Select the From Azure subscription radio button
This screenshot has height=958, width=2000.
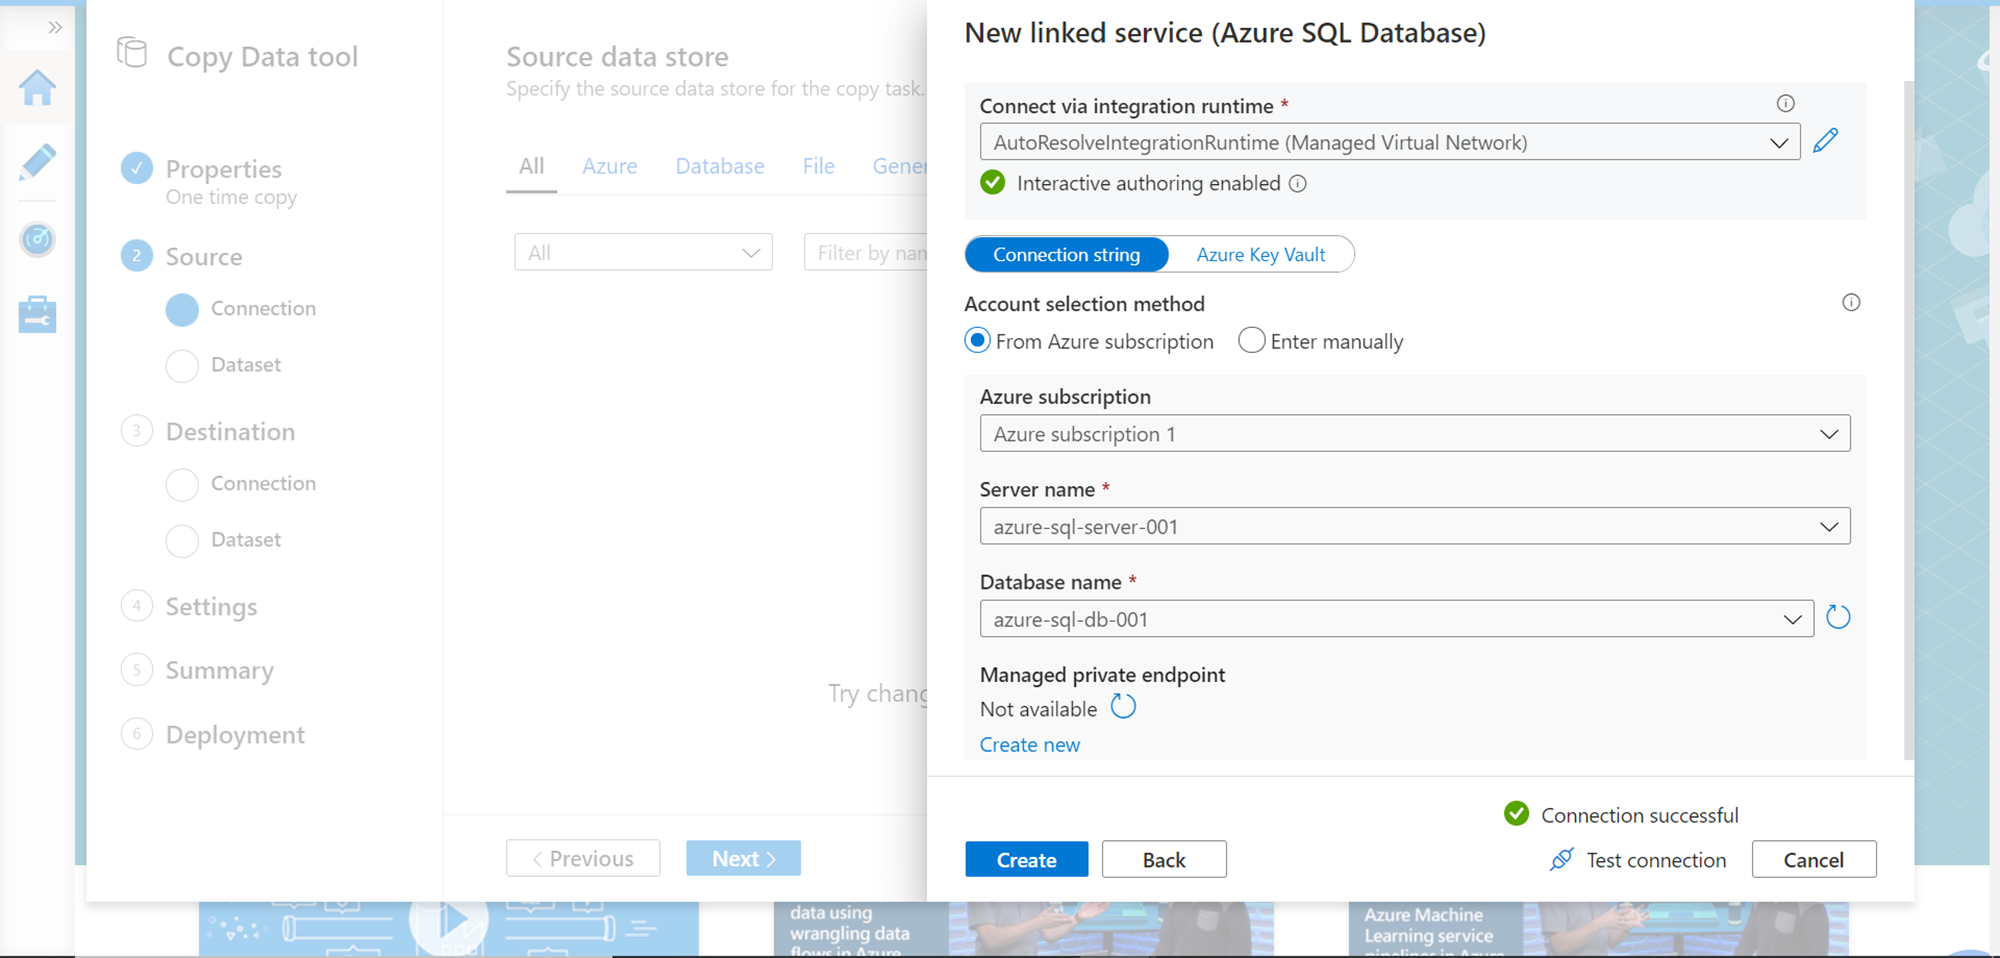(x=977, y=341)
